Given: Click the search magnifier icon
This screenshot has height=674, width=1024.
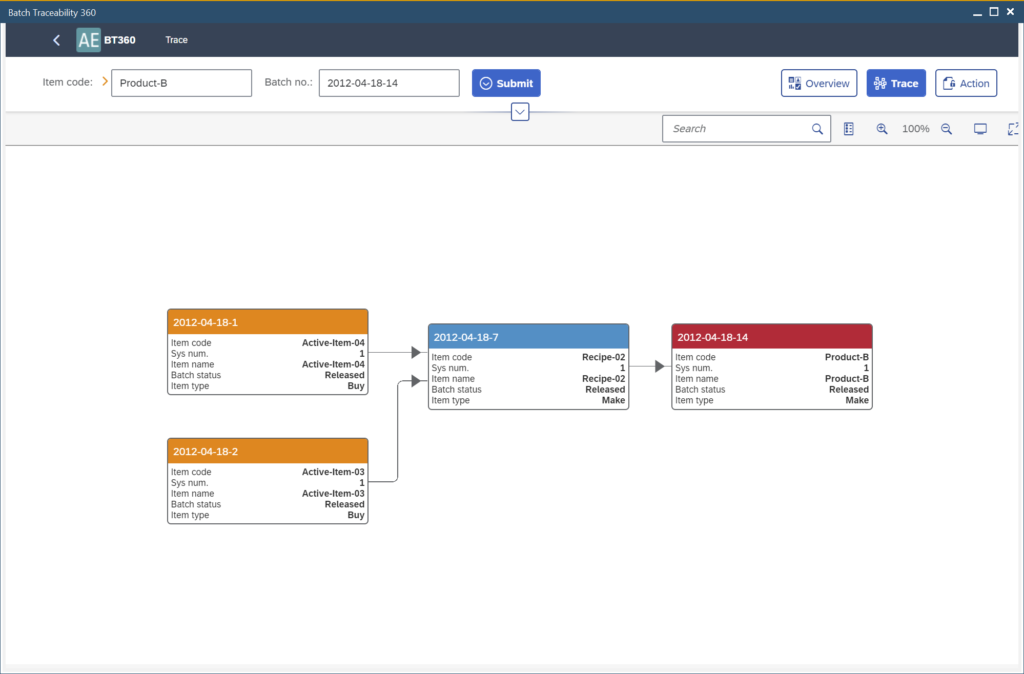Looking at the screenshot, I should pos(817,129).
